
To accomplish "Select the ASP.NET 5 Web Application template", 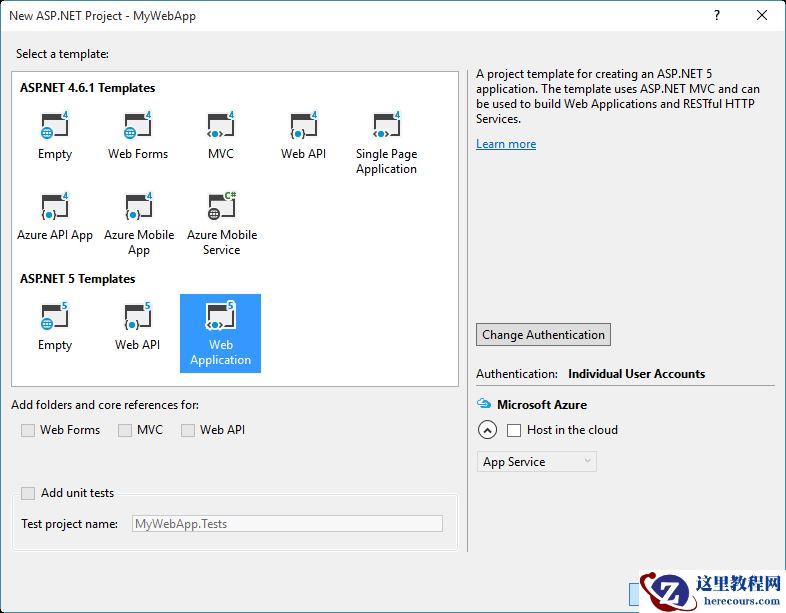I will (221, 333).
